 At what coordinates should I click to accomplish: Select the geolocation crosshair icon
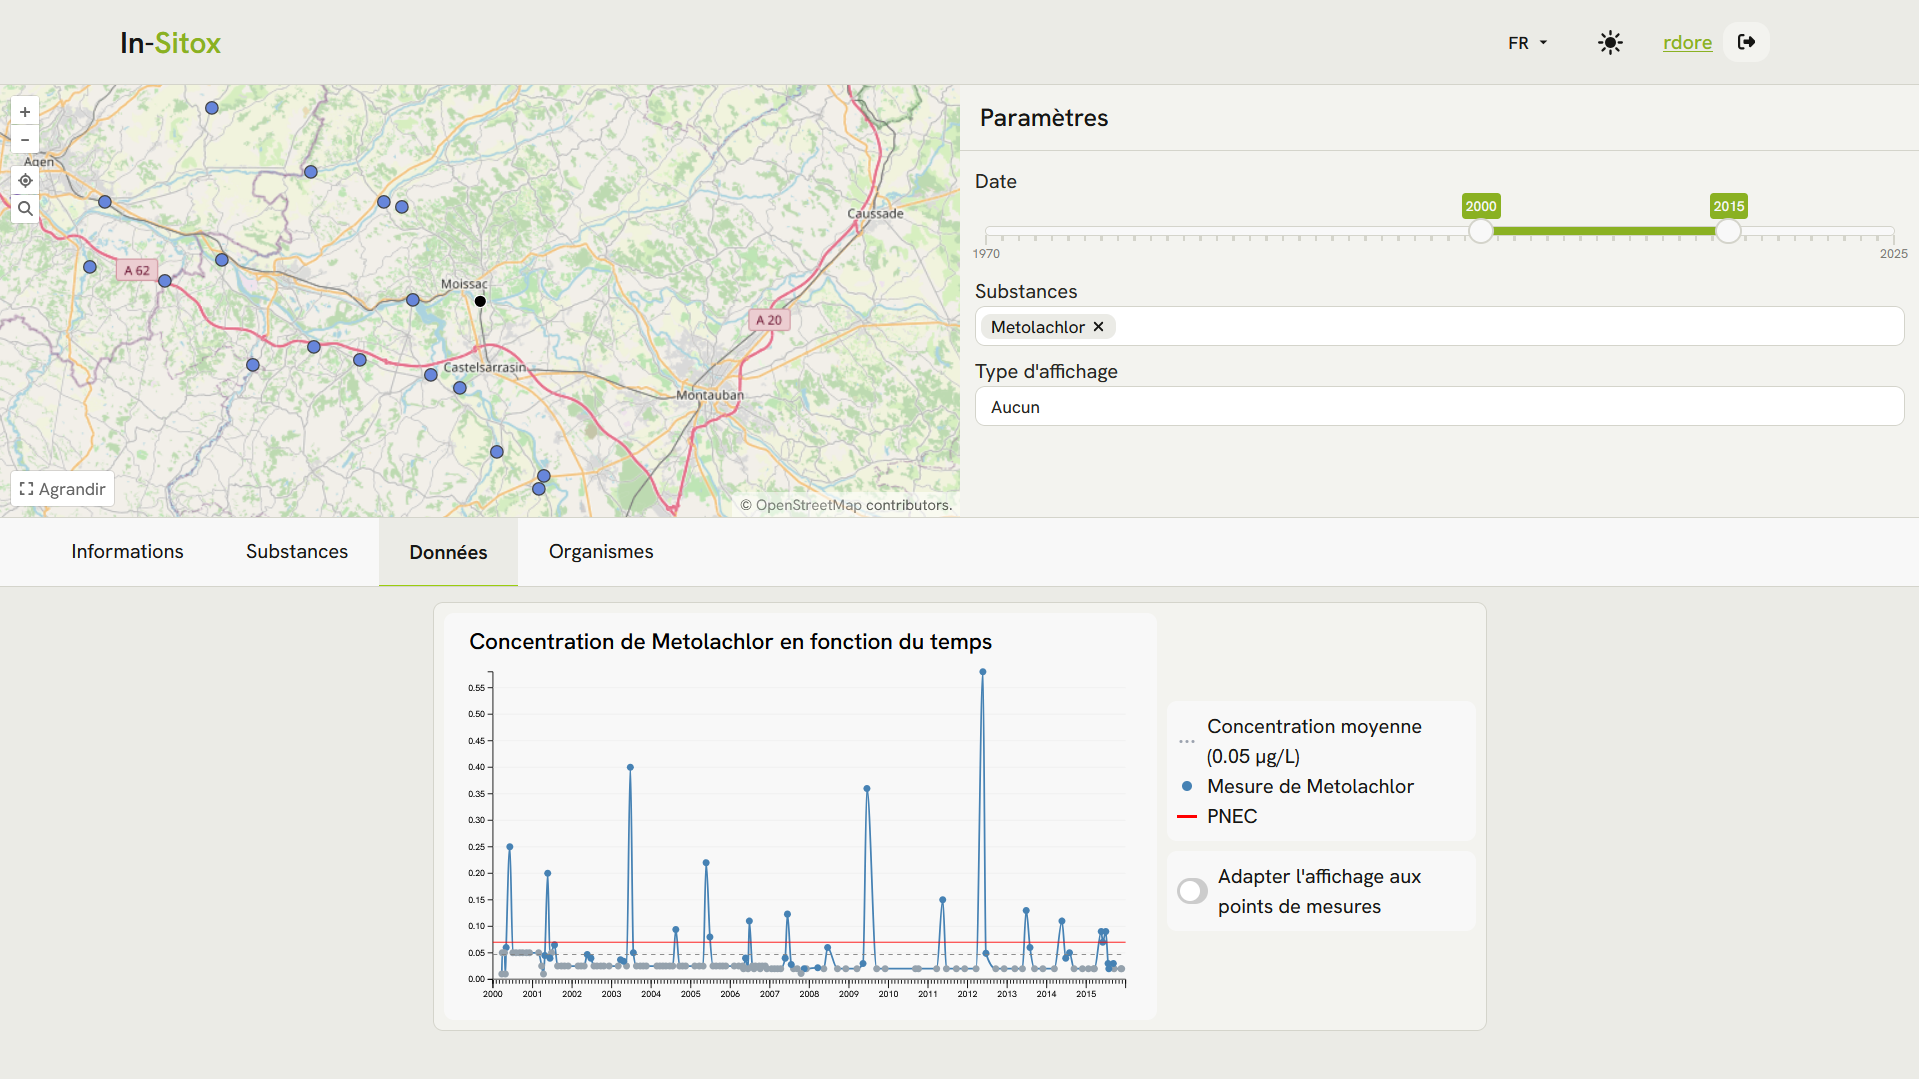[x=24, y=180]
